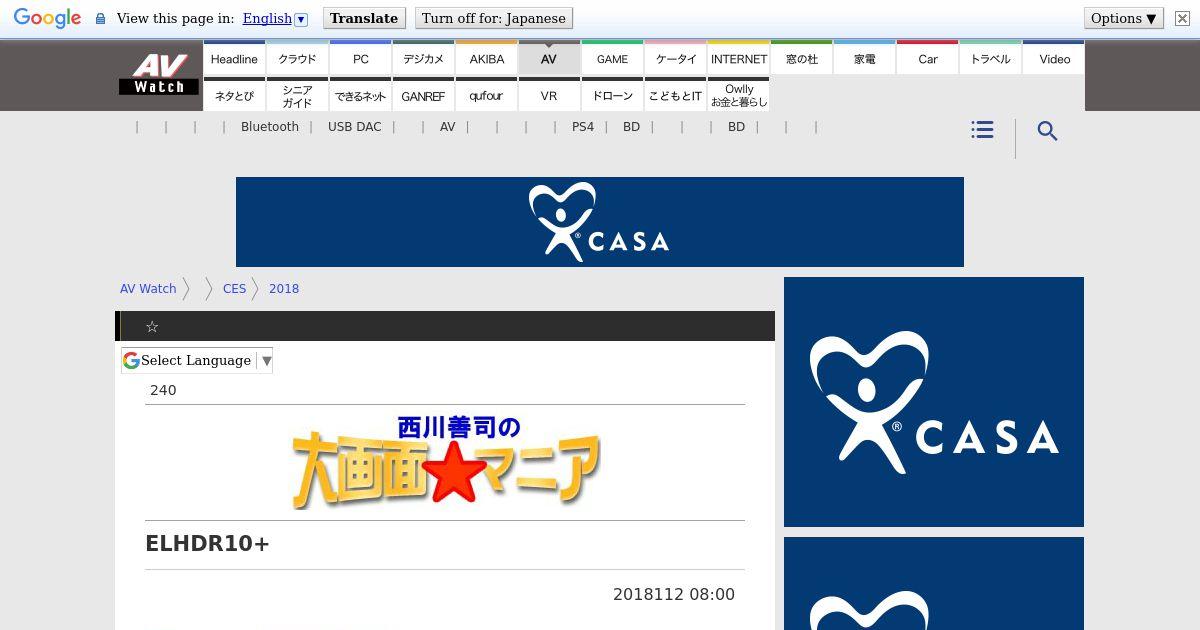
Task: Open the トラベル tab
Action: click(990, 58)
